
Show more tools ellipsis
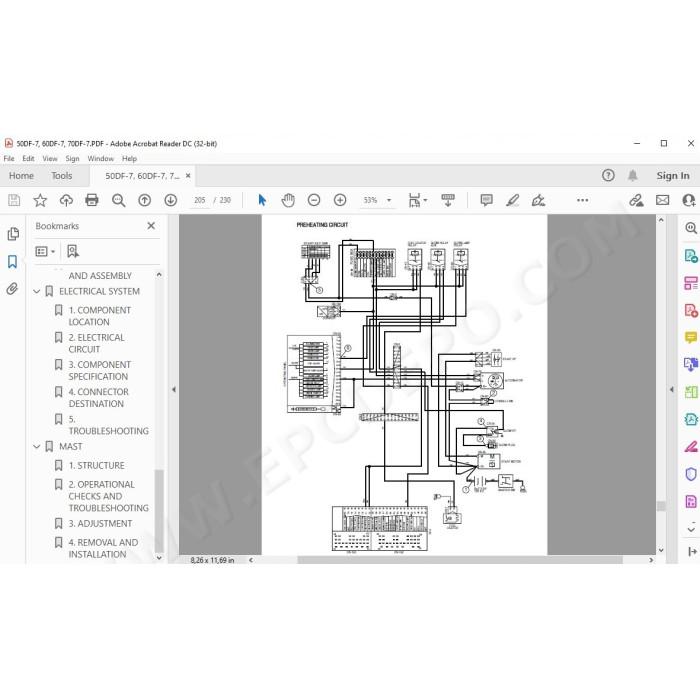point(583,200)
